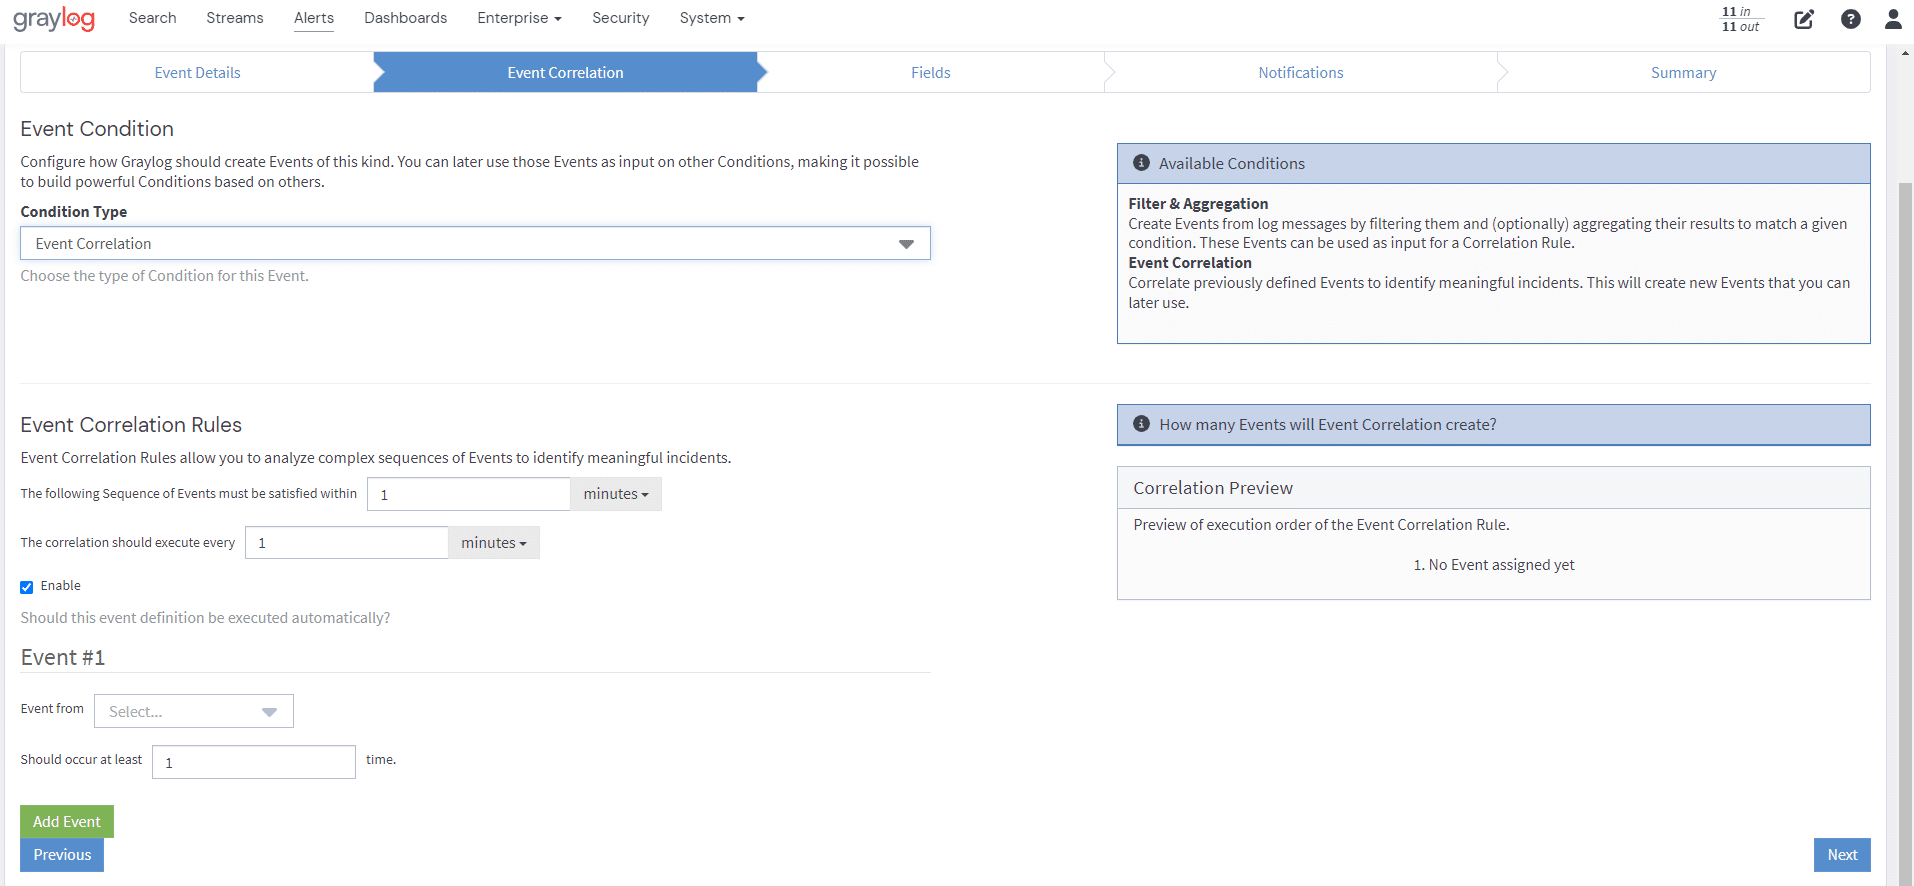Open the Condition Type dropdown
The image size is (1914, 886).
pyautogui.click(x=475, y=244)
